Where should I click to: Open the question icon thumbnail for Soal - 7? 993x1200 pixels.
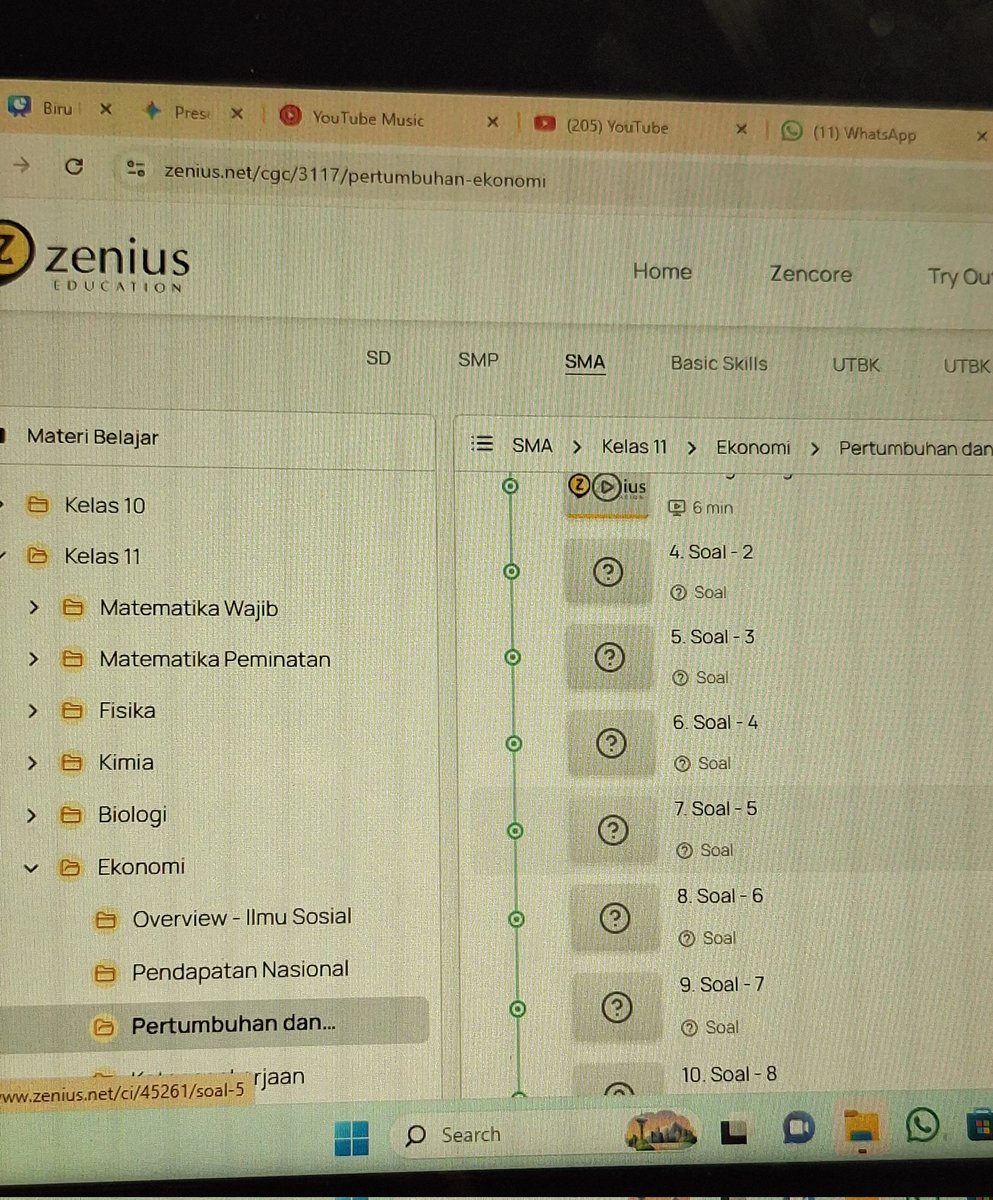[x=617, y=1007]
